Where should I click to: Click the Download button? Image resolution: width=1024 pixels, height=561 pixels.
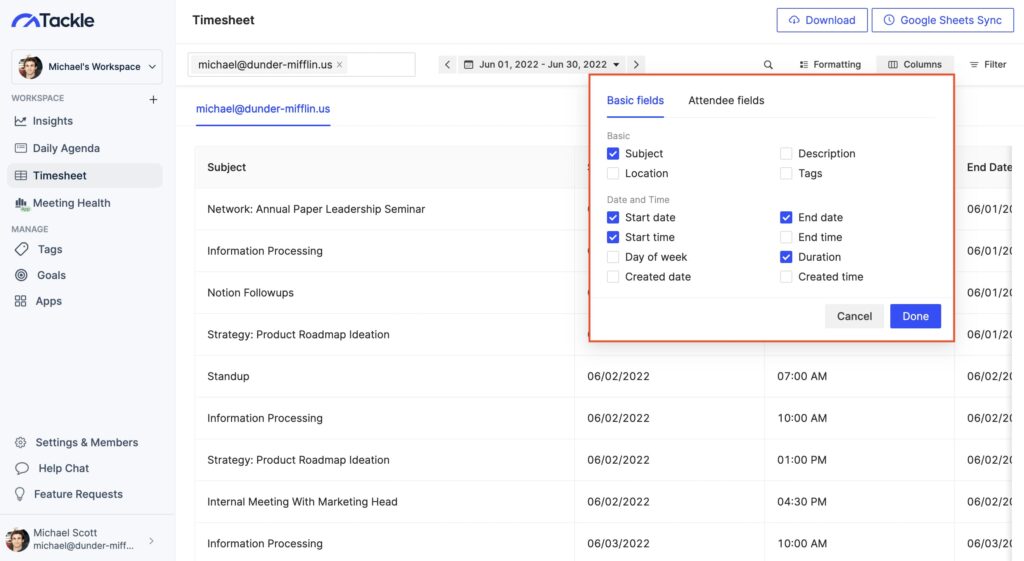[x=822, y=20]
